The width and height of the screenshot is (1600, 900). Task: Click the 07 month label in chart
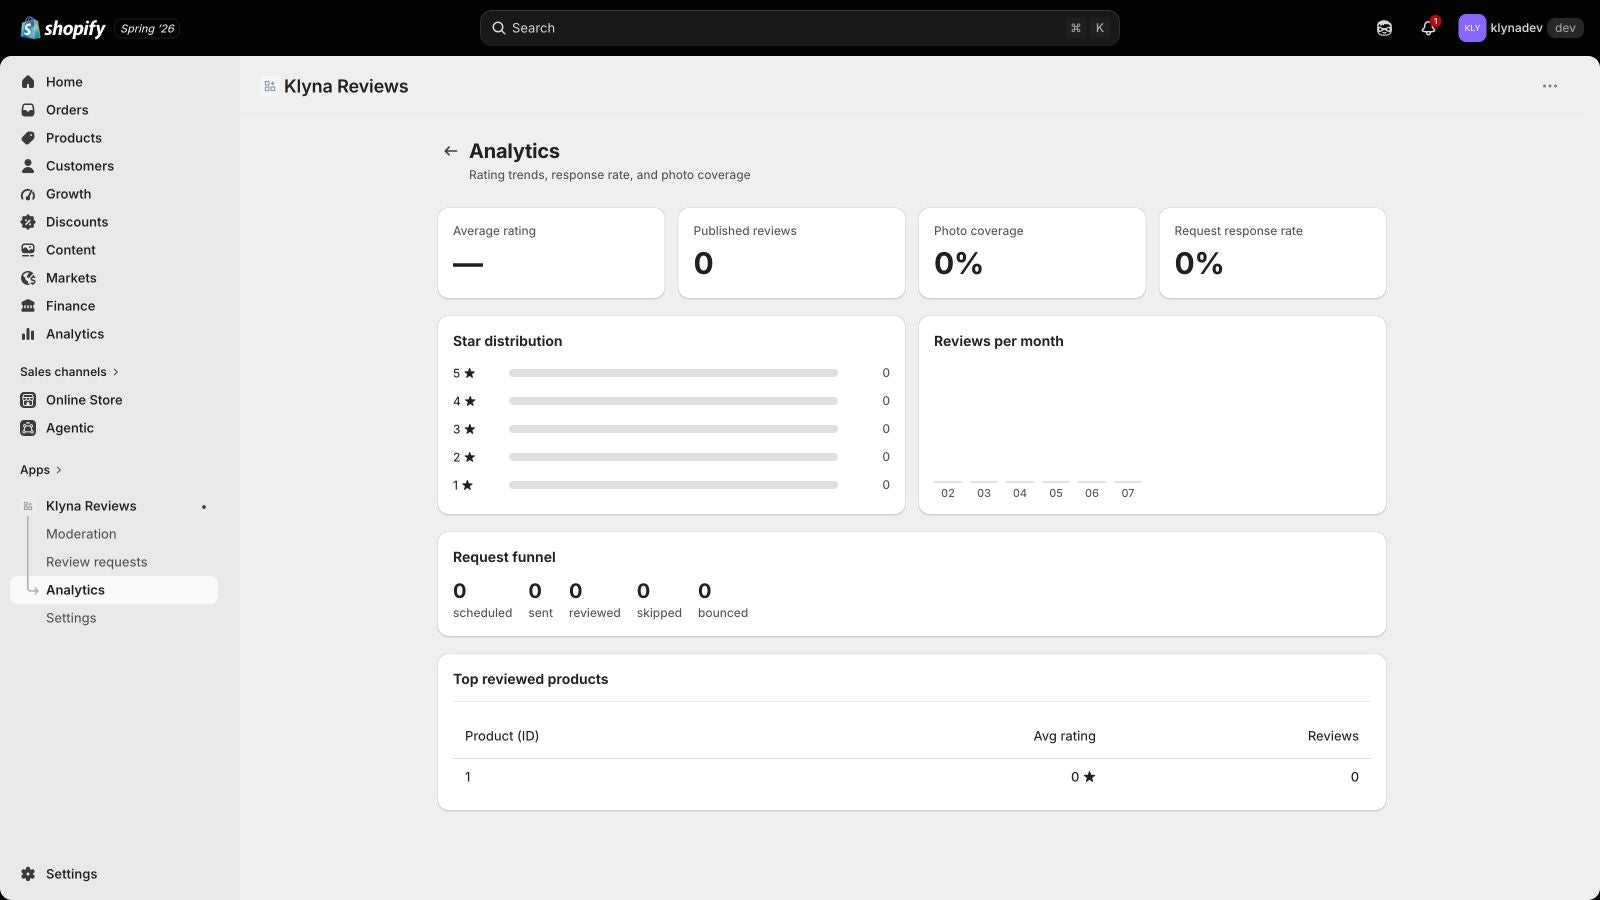1128,493
